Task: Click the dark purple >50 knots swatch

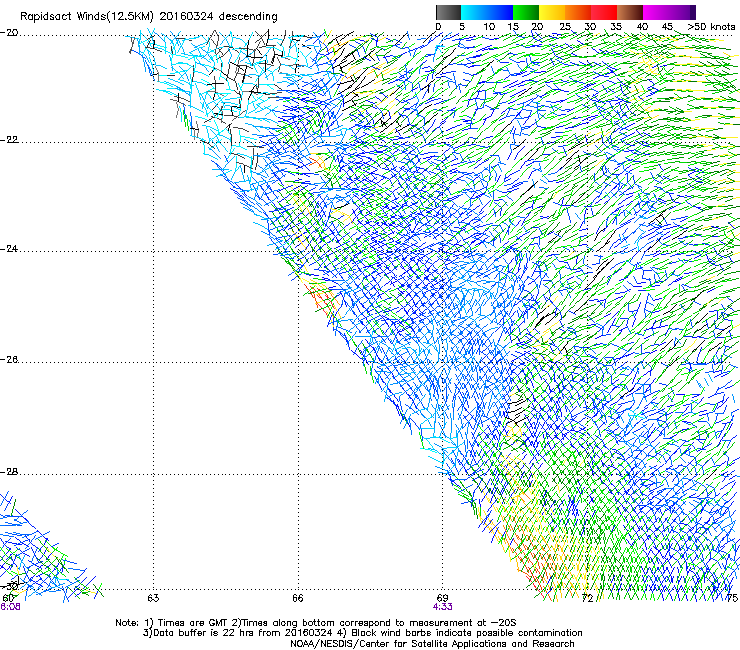Action: point(693,12)
